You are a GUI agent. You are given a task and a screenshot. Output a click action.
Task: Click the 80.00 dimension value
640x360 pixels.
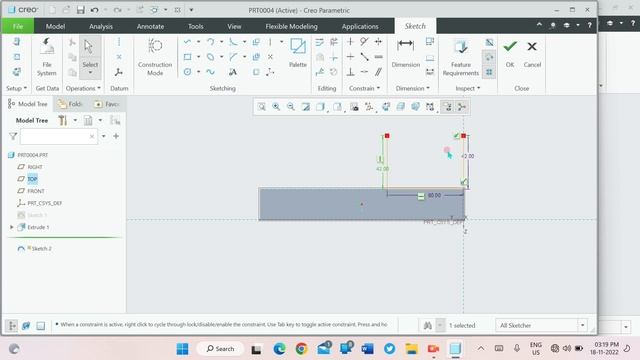click(434, 196)
